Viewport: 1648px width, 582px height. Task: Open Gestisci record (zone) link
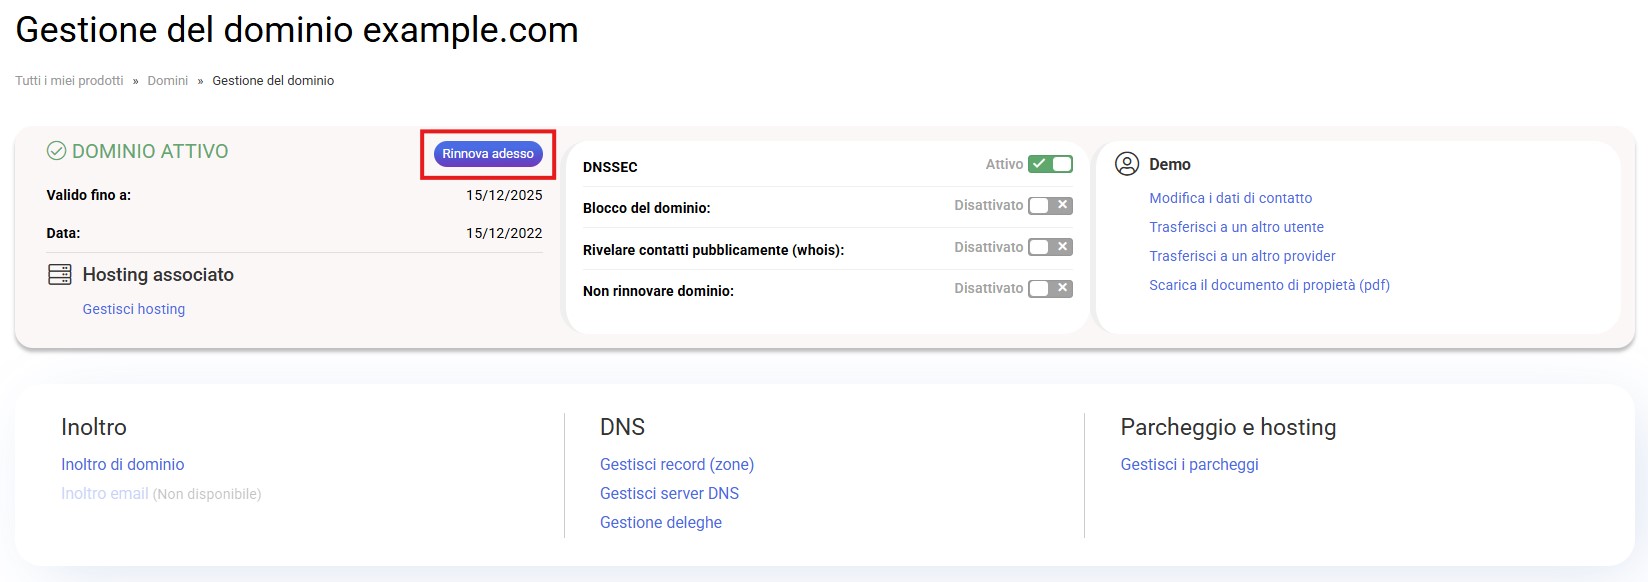[x=677, y=464]
